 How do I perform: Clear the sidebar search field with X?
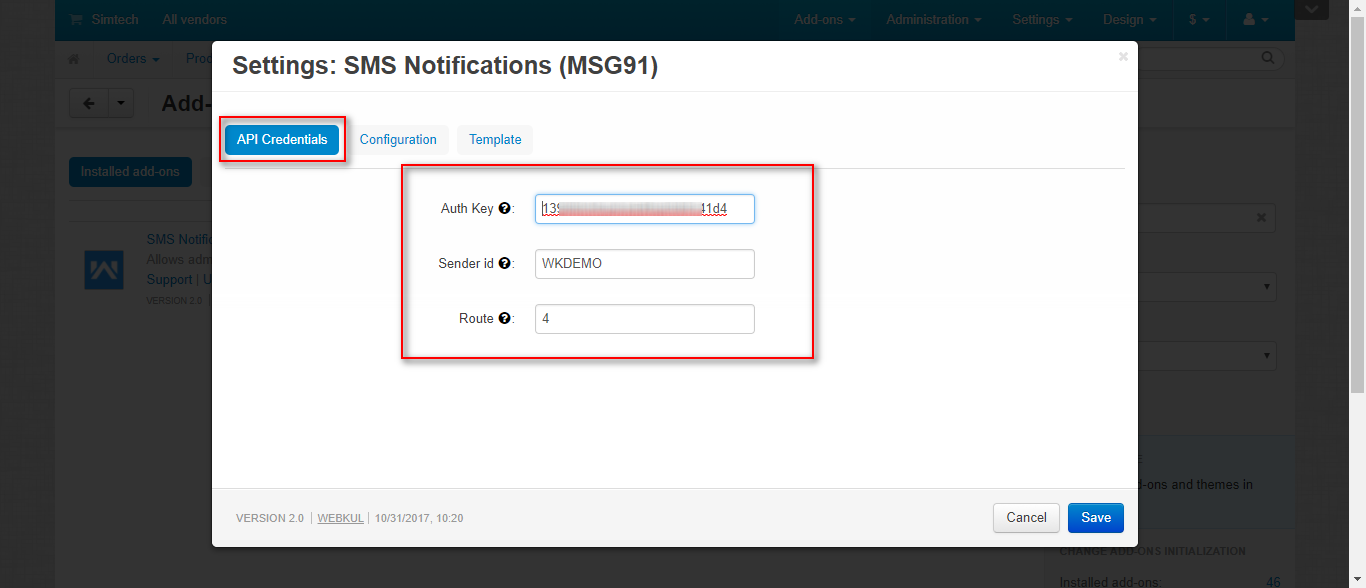pos(1261,217)
